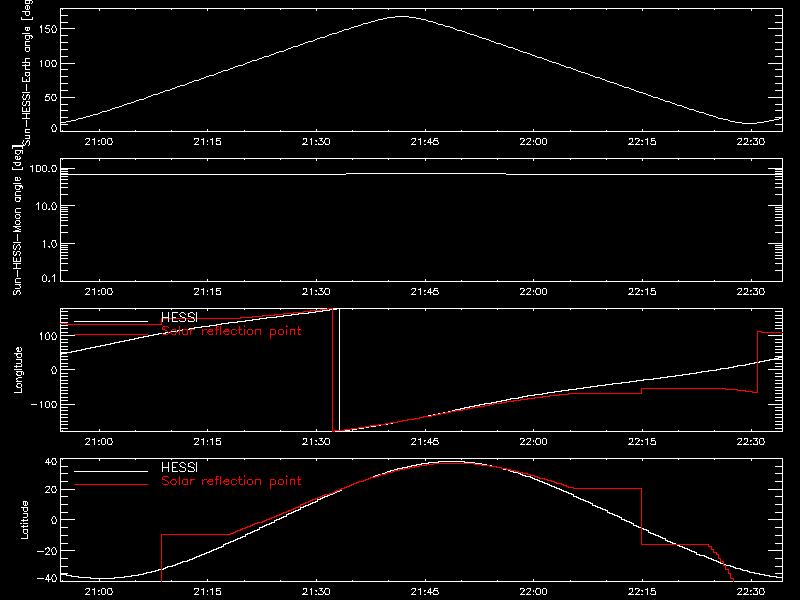Image resolution: width=800 pixels, height=600 pixels.
Task: Click 21:00 under the Earth angle plot
Action: pos(98,142)
